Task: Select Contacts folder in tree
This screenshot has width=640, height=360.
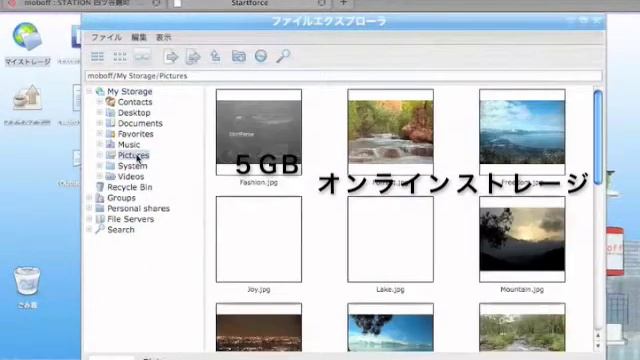Action: click(x=135, y=102)
